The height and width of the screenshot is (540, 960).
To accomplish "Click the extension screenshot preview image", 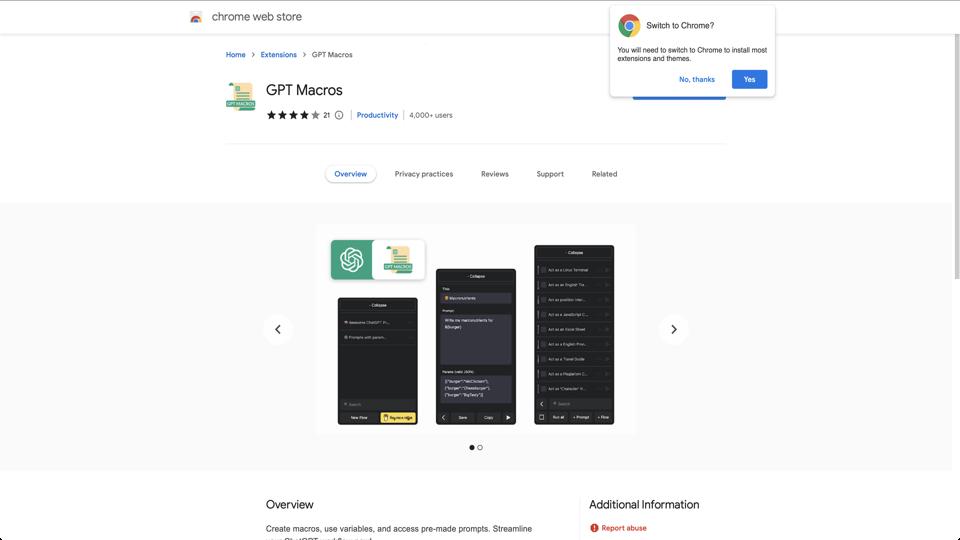I will pyautogui.click(x=476, y=329).
